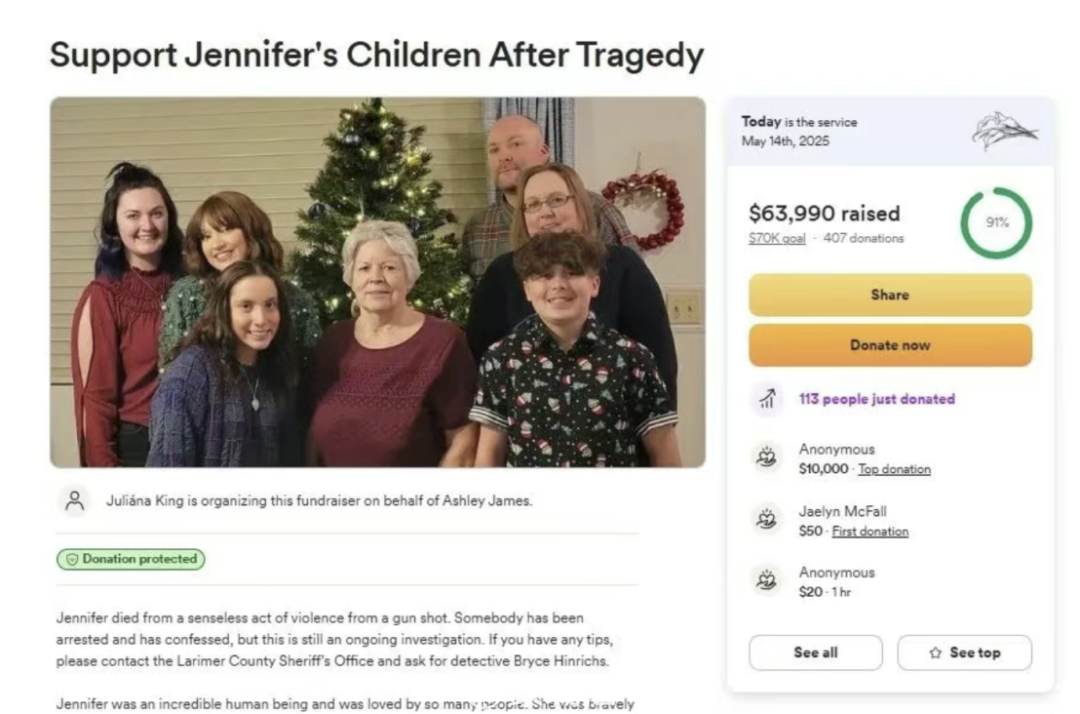The image size is (1080, 714).
Task: Open the See all donations button
Action: [816, 652]
